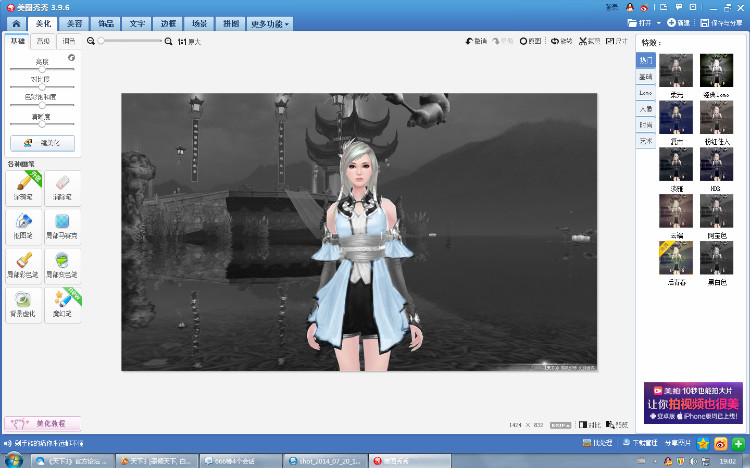The width and height of the screenshot is (750, 468).
Task: Go to the home page tab icon
Action: (x=16, y=23)
